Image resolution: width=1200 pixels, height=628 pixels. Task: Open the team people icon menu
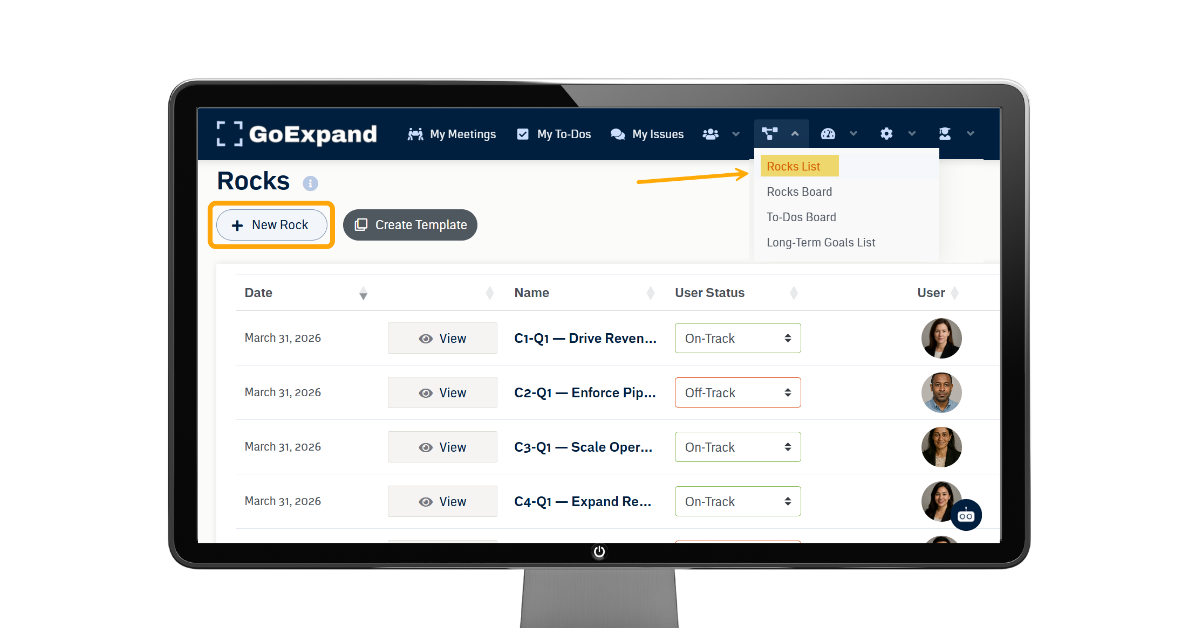(x=711, y=134)
